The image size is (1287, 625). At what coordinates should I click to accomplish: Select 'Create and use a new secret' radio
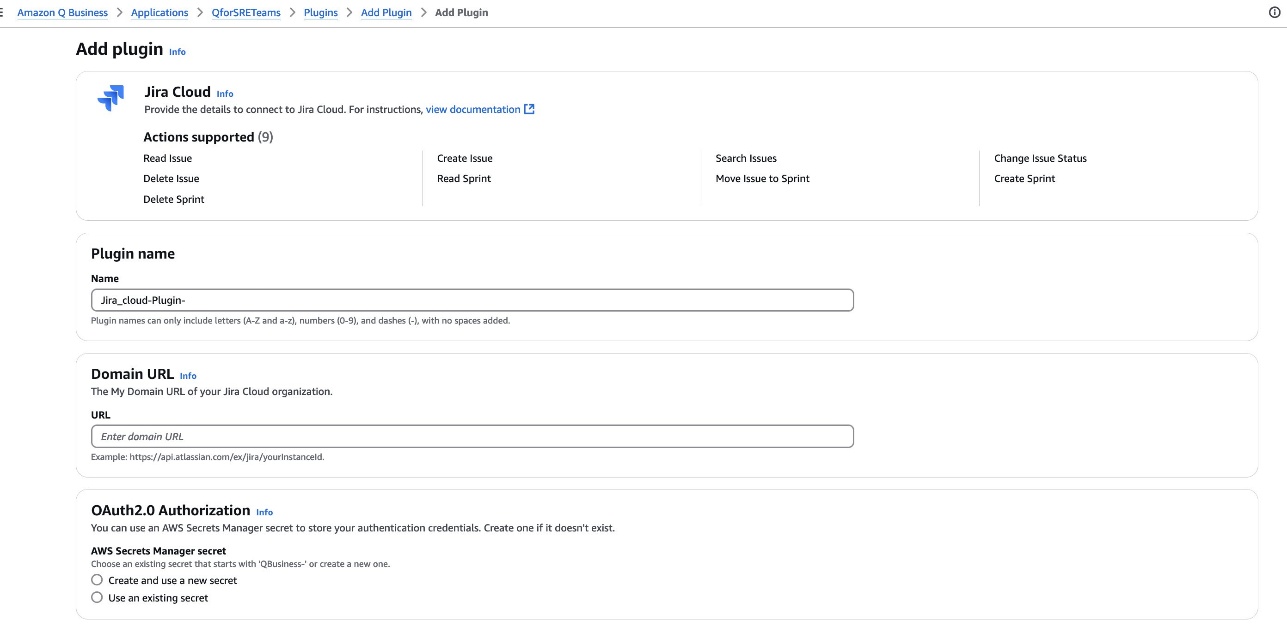point(97,580)
